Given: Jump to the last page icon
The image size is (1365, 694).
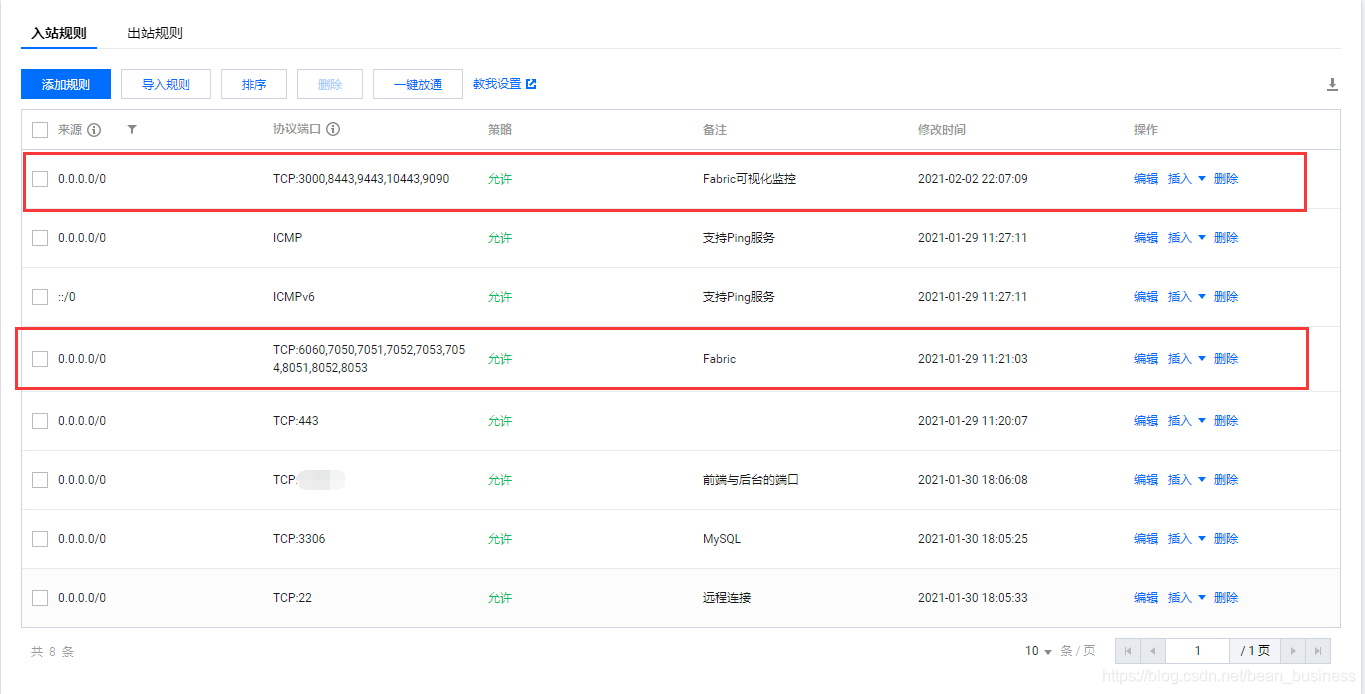Looking at the screenshot, I should (x=1318, y=651).
